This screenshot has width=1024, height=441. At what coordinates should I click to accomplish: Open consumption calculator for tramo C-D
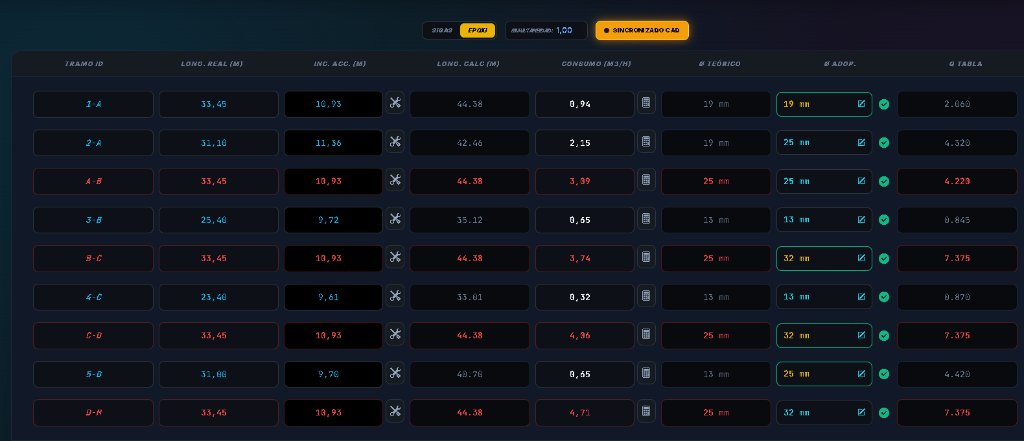click(x=646, y=334)
